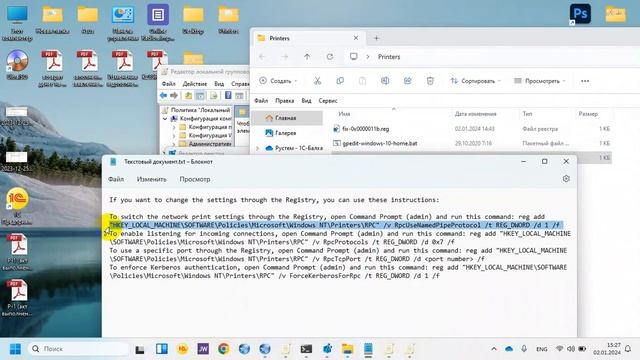Open the three-dots more options in Explorer
Screen dimensions: 640x360
585,81
